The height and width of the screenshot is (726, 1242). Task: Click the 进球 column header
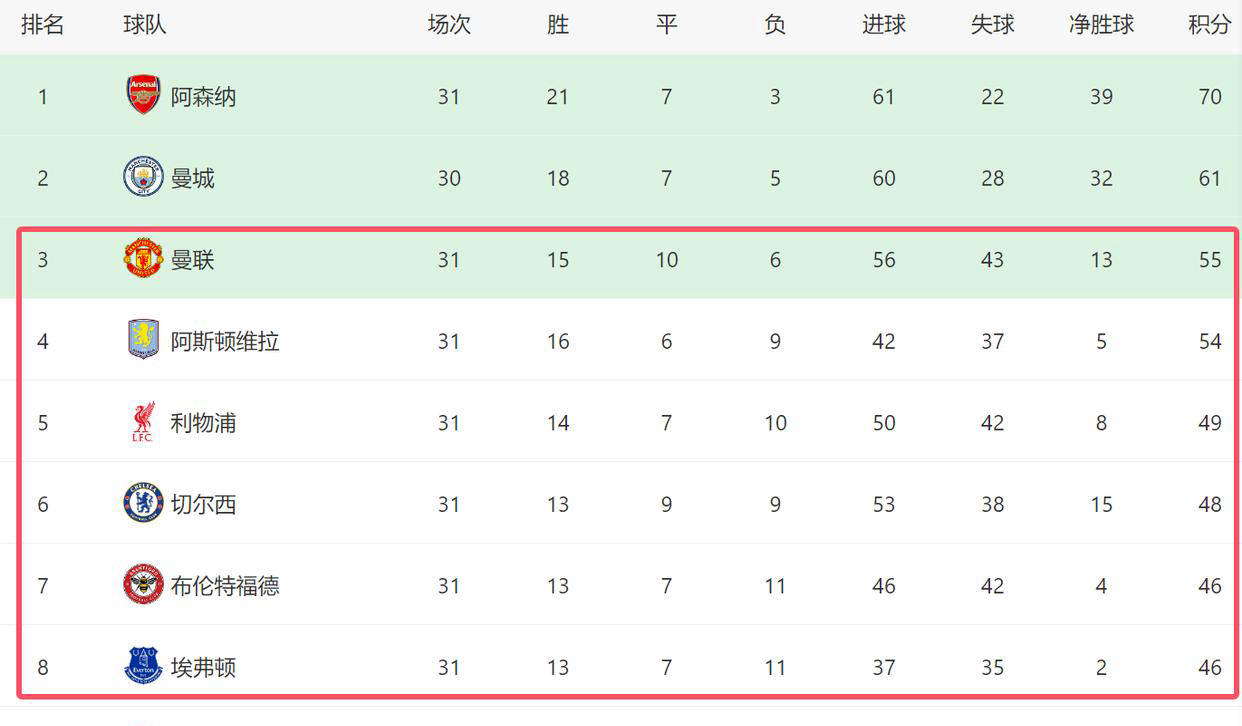[883, 25]
